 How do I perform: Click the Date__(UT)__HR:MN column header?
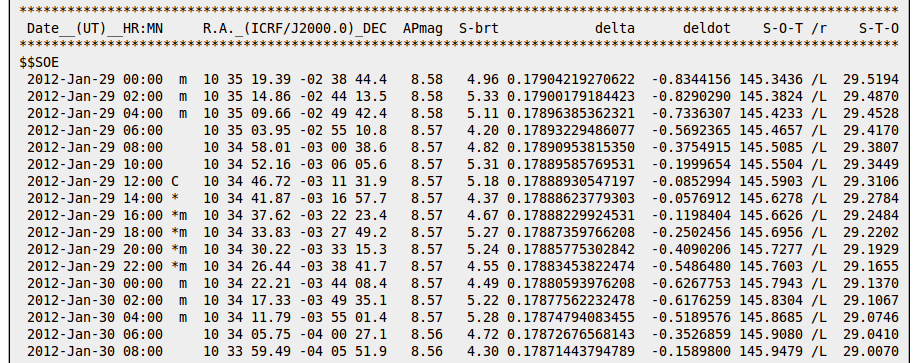point(95,29)
